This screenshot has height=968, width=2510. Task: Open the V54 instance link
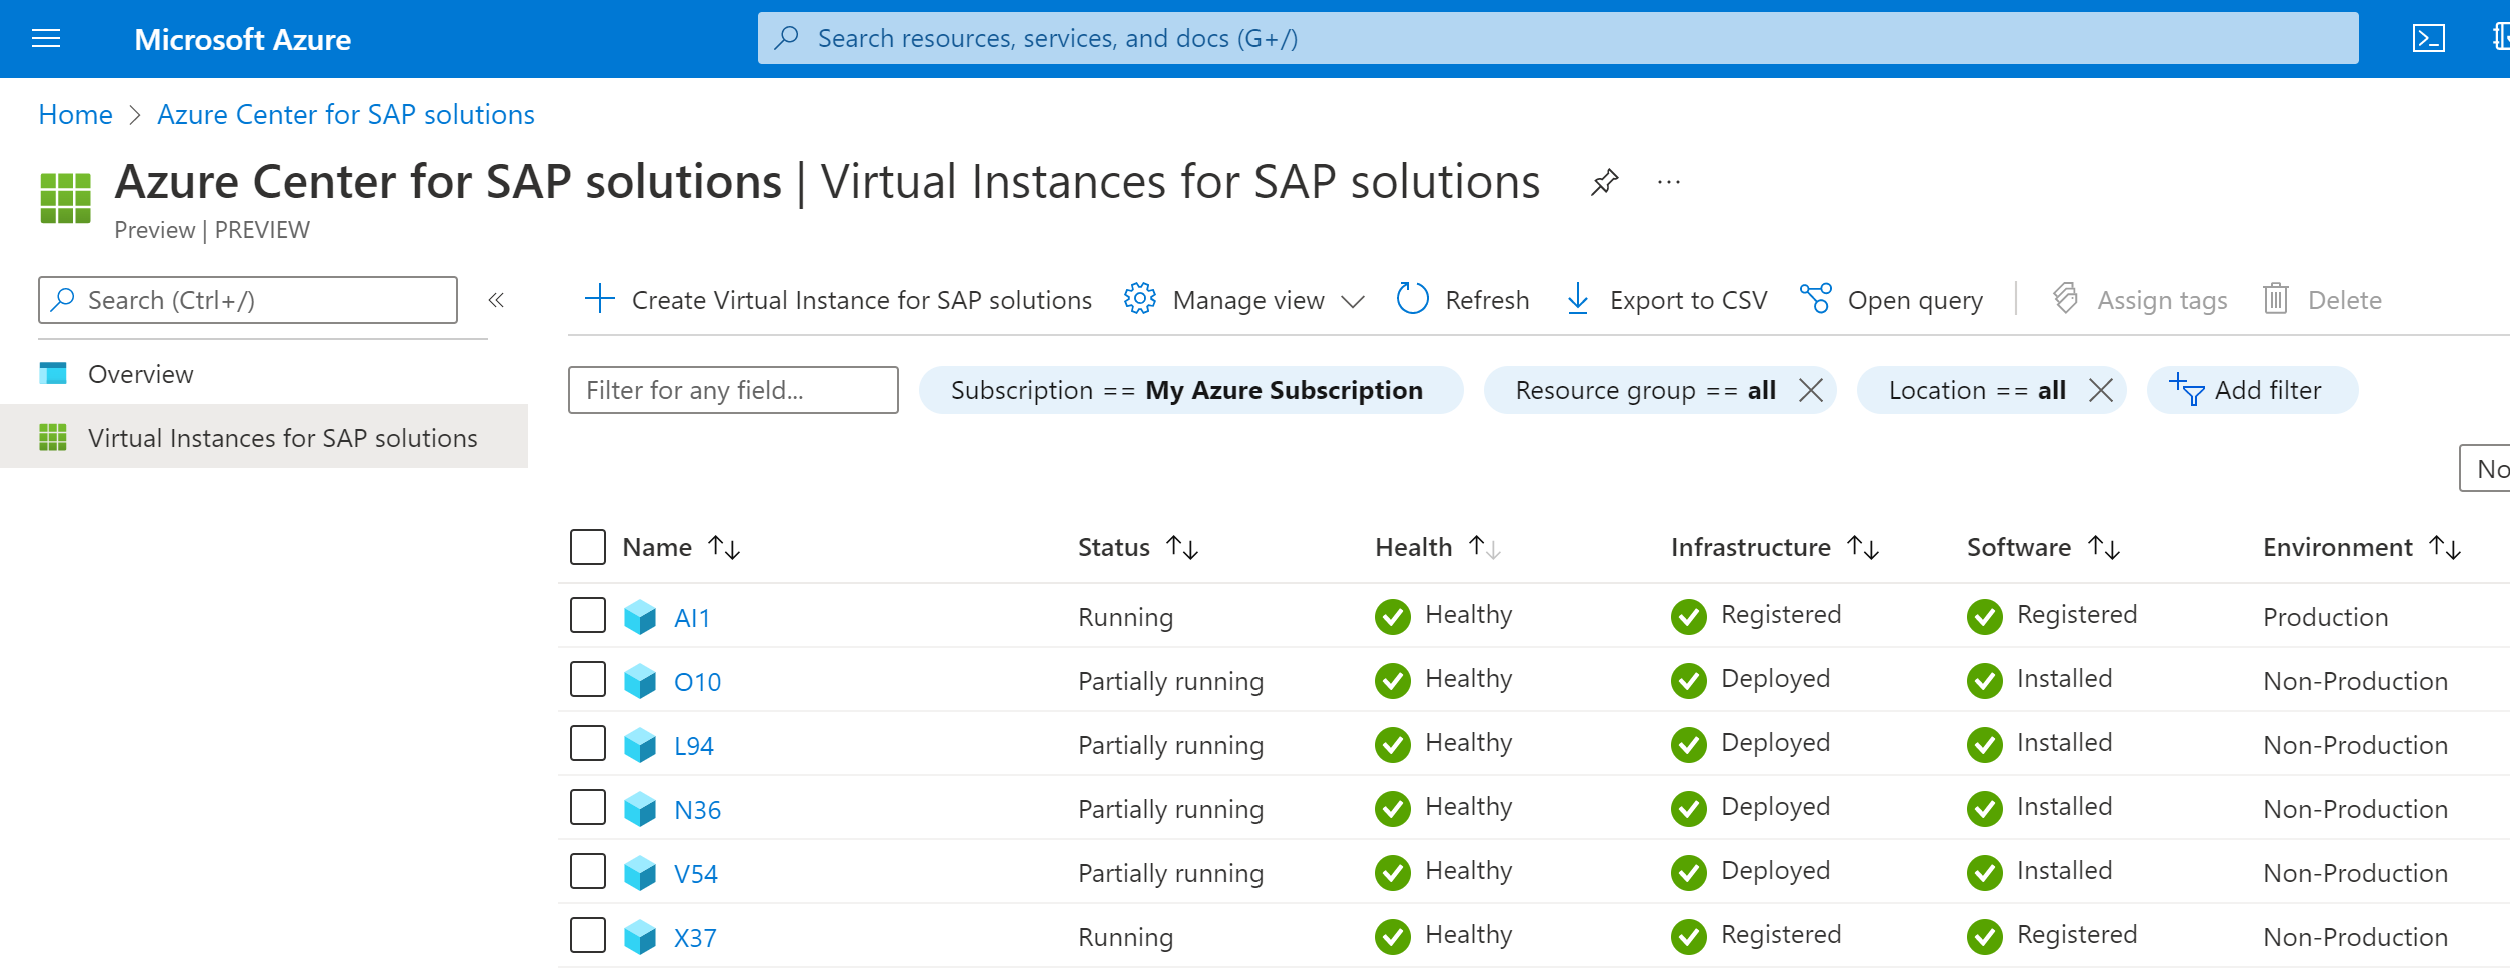pyautogui.click(x=696, y=874)
